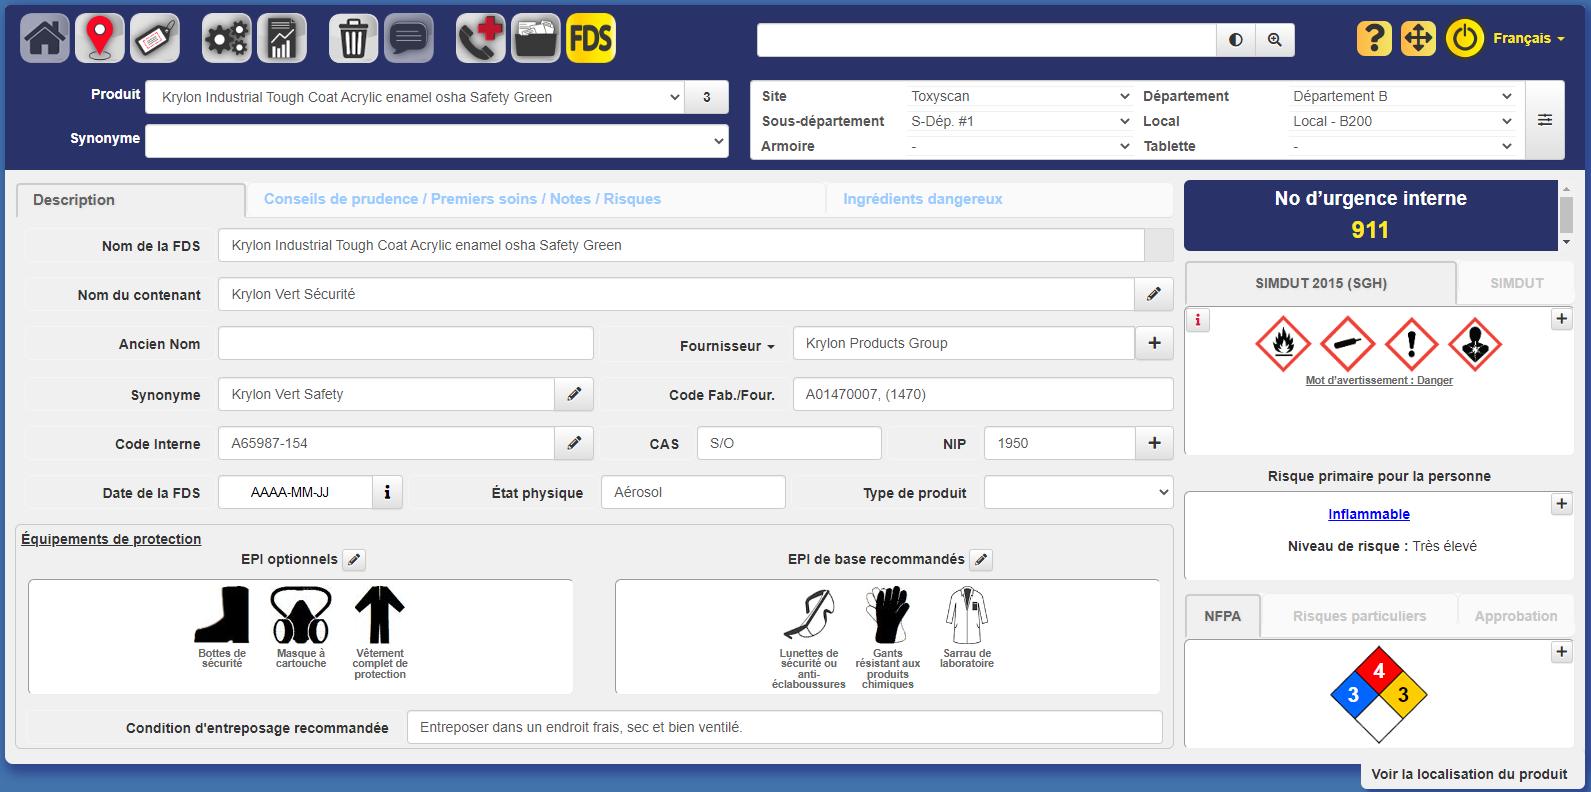Click the health hazard pictogram
The width and height of the screenshot is (1591, 792).
click(x=1475, y=344)
